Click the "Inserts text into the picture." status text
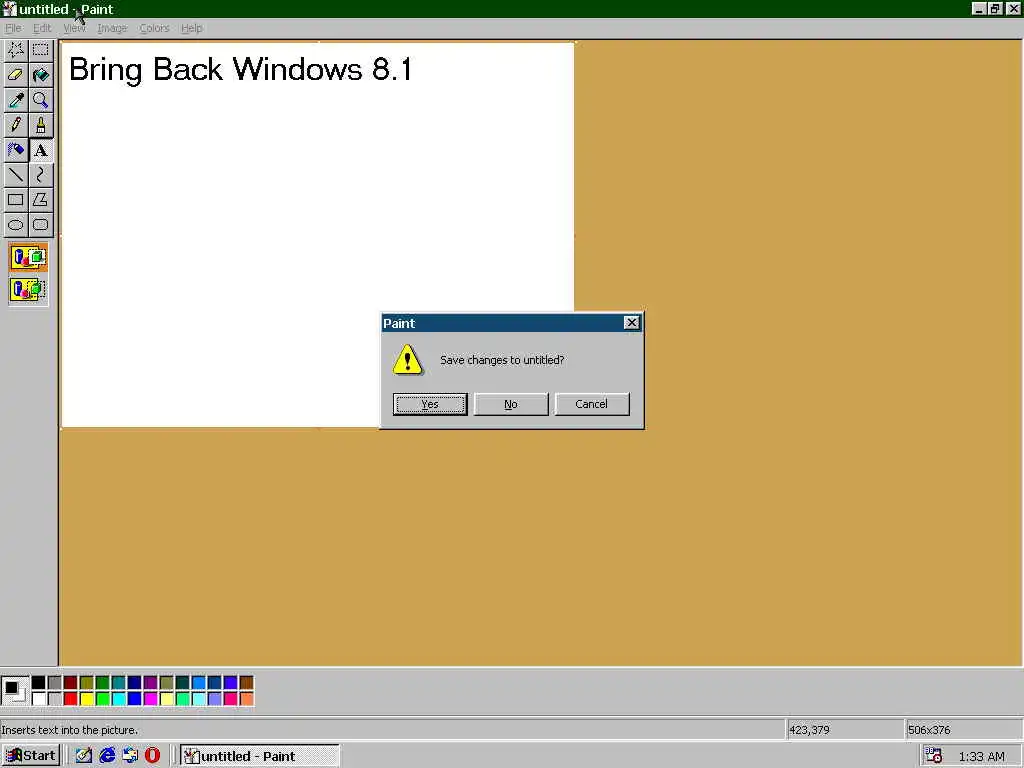 [69, 729]
